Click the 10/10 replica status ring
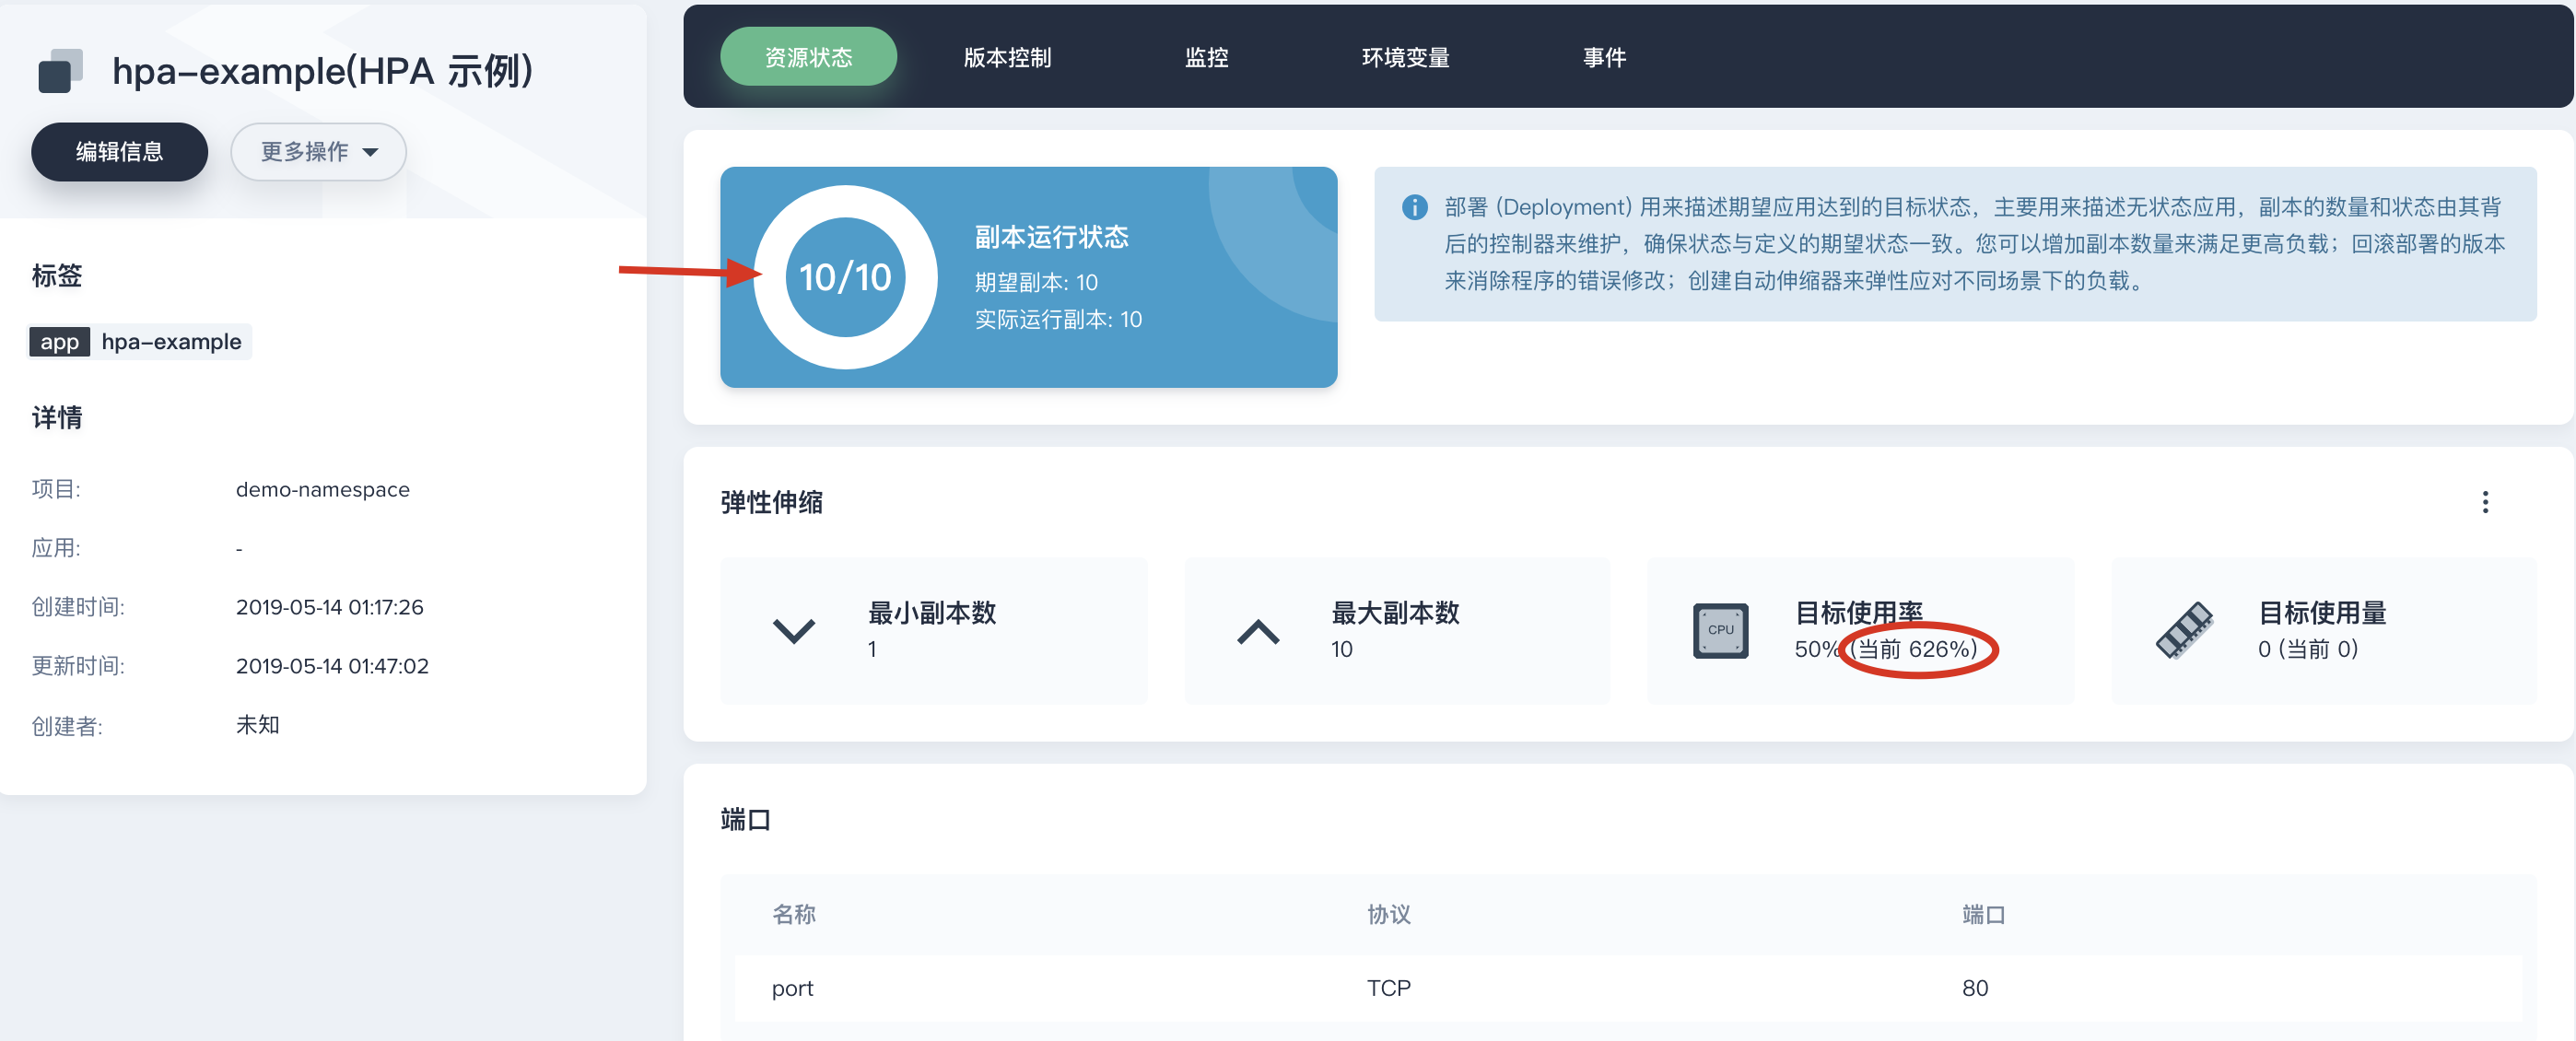The image size is (2576, 1041). (845, 277)
